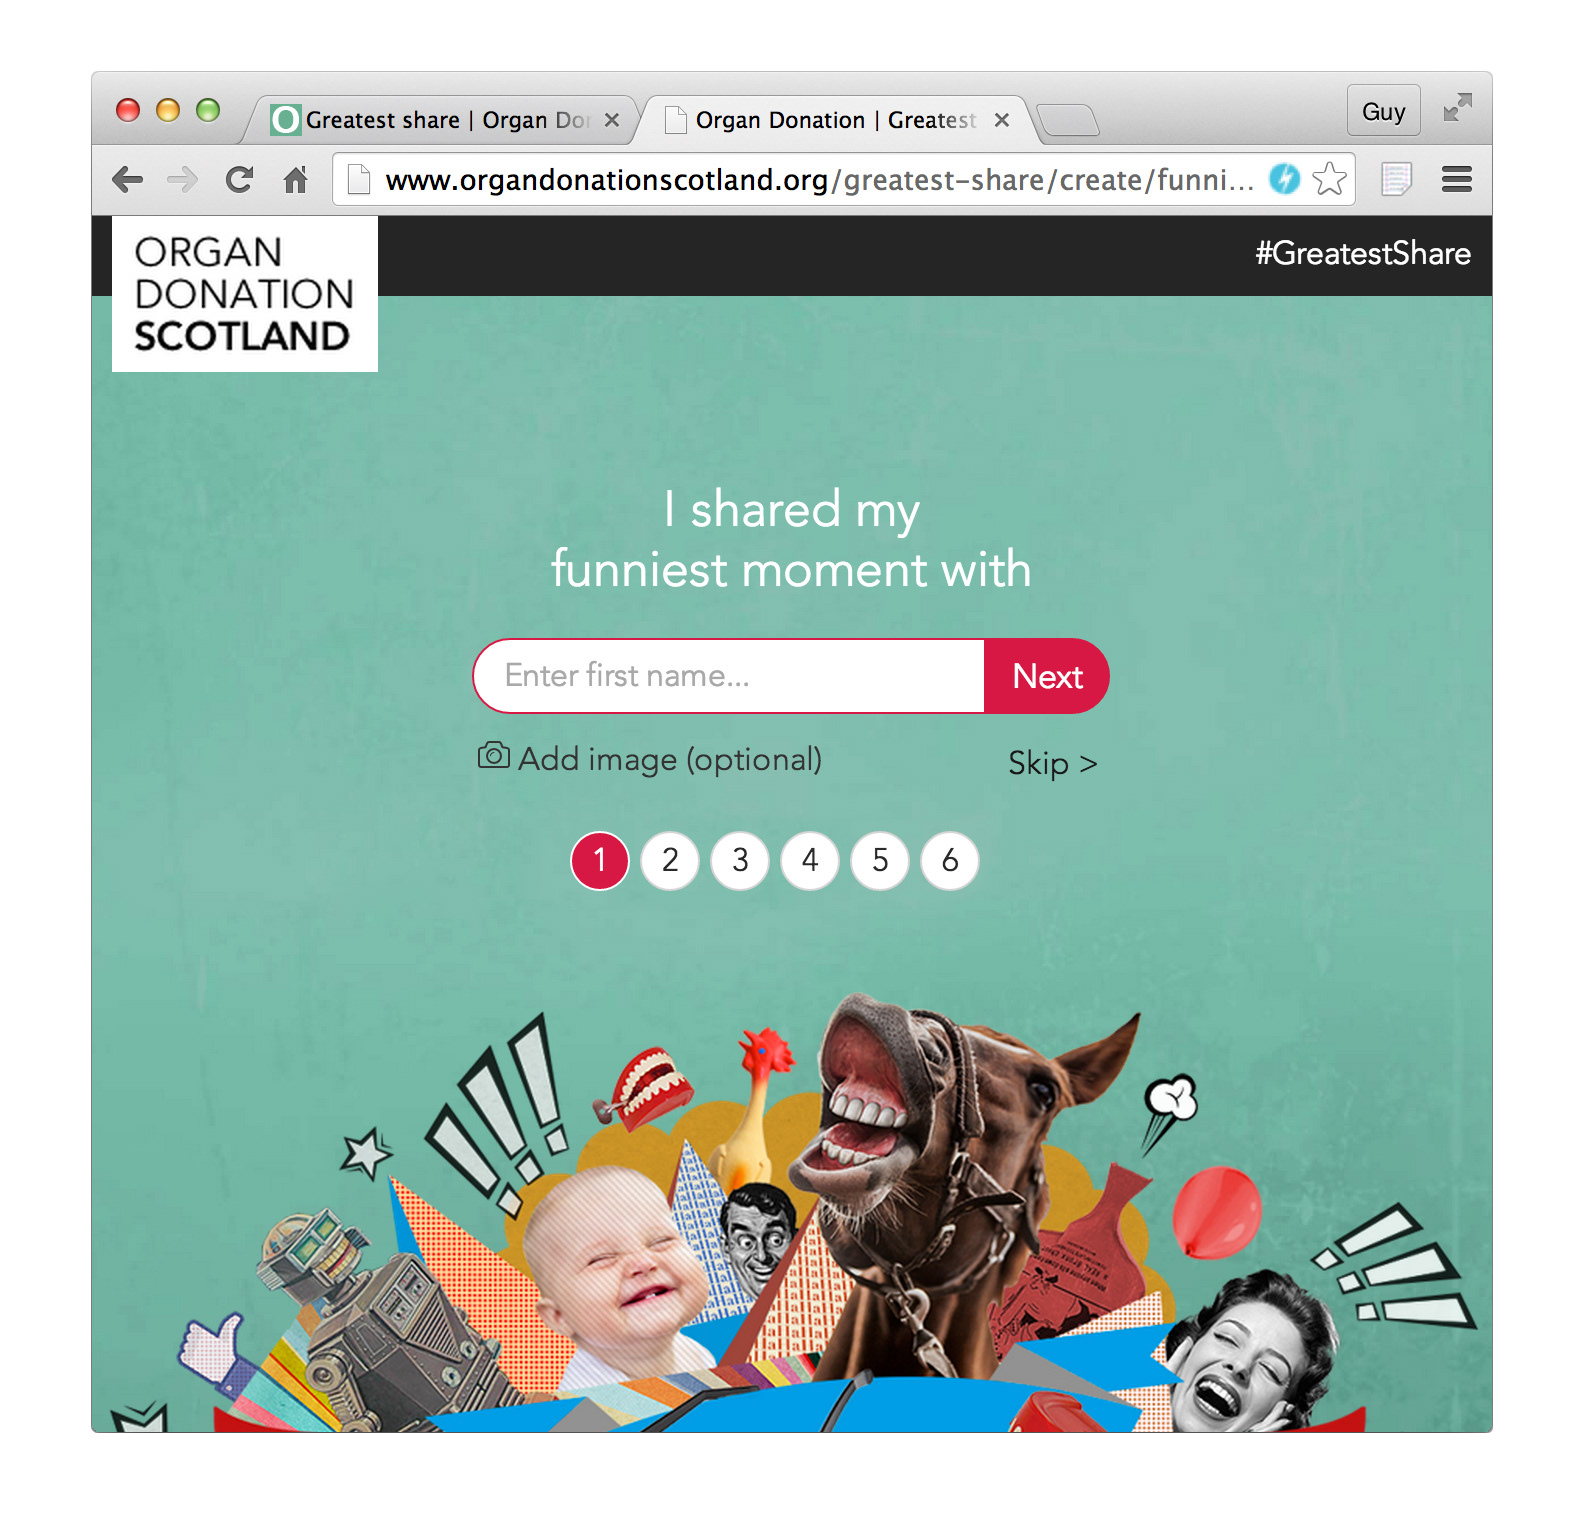This screenshot has width=1586, height=1530.
Task: Go to home via house icon
Action: (x=295, y=180)
